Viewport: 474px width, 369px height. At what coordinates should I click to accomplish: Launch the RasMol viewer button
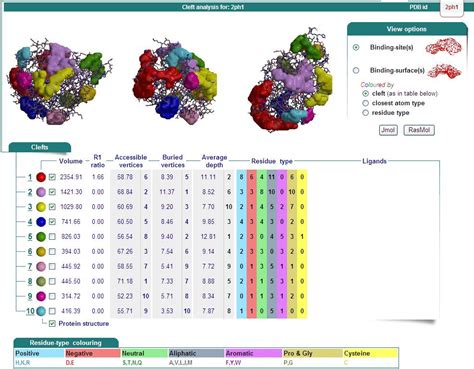point(419,130)
